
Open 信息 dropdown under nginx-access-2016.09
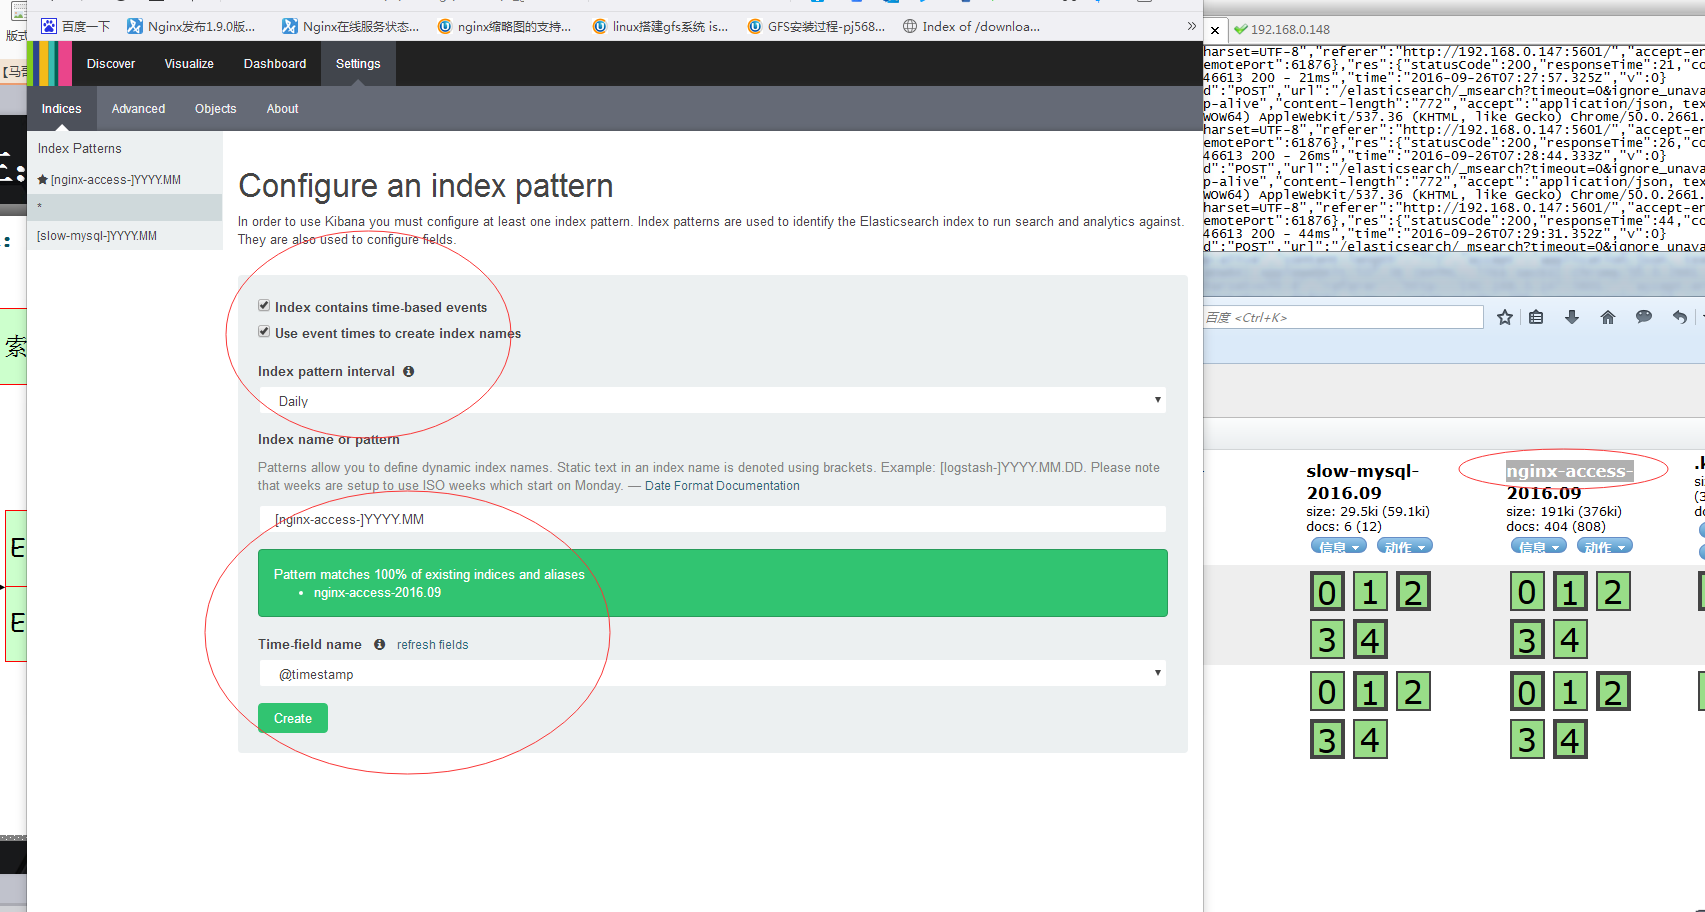(1538, 546)
